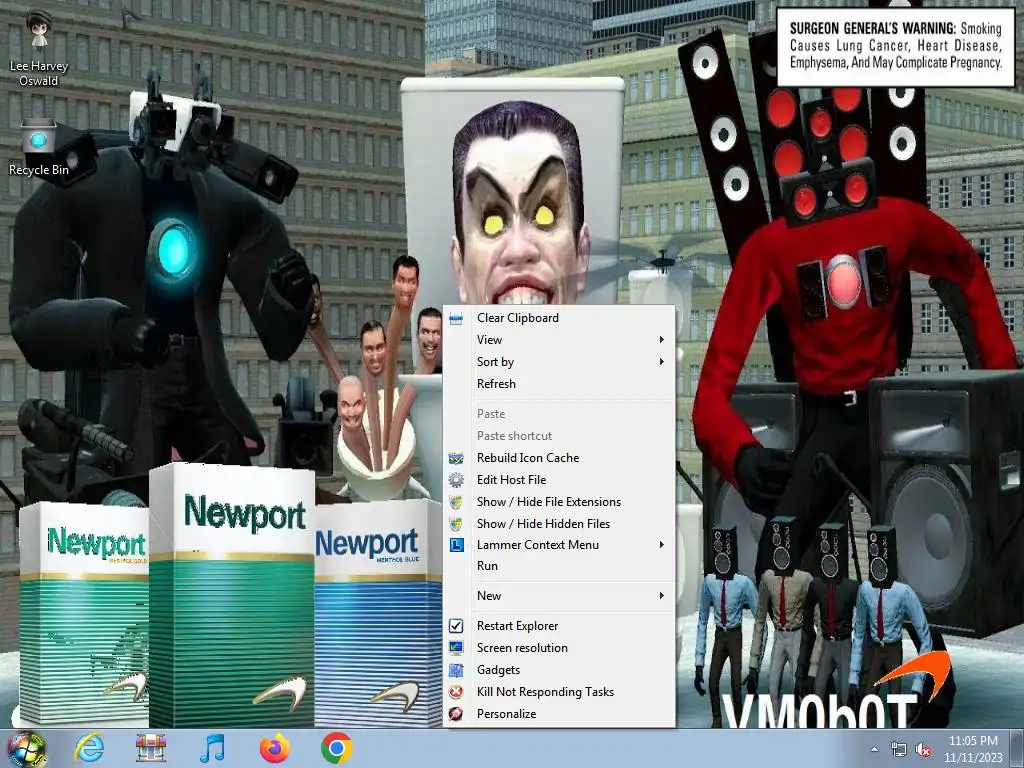Launch Firefox from the taskbar
Screen dimensions: 1024x768
pyautogui.click(x=274, y=748)
